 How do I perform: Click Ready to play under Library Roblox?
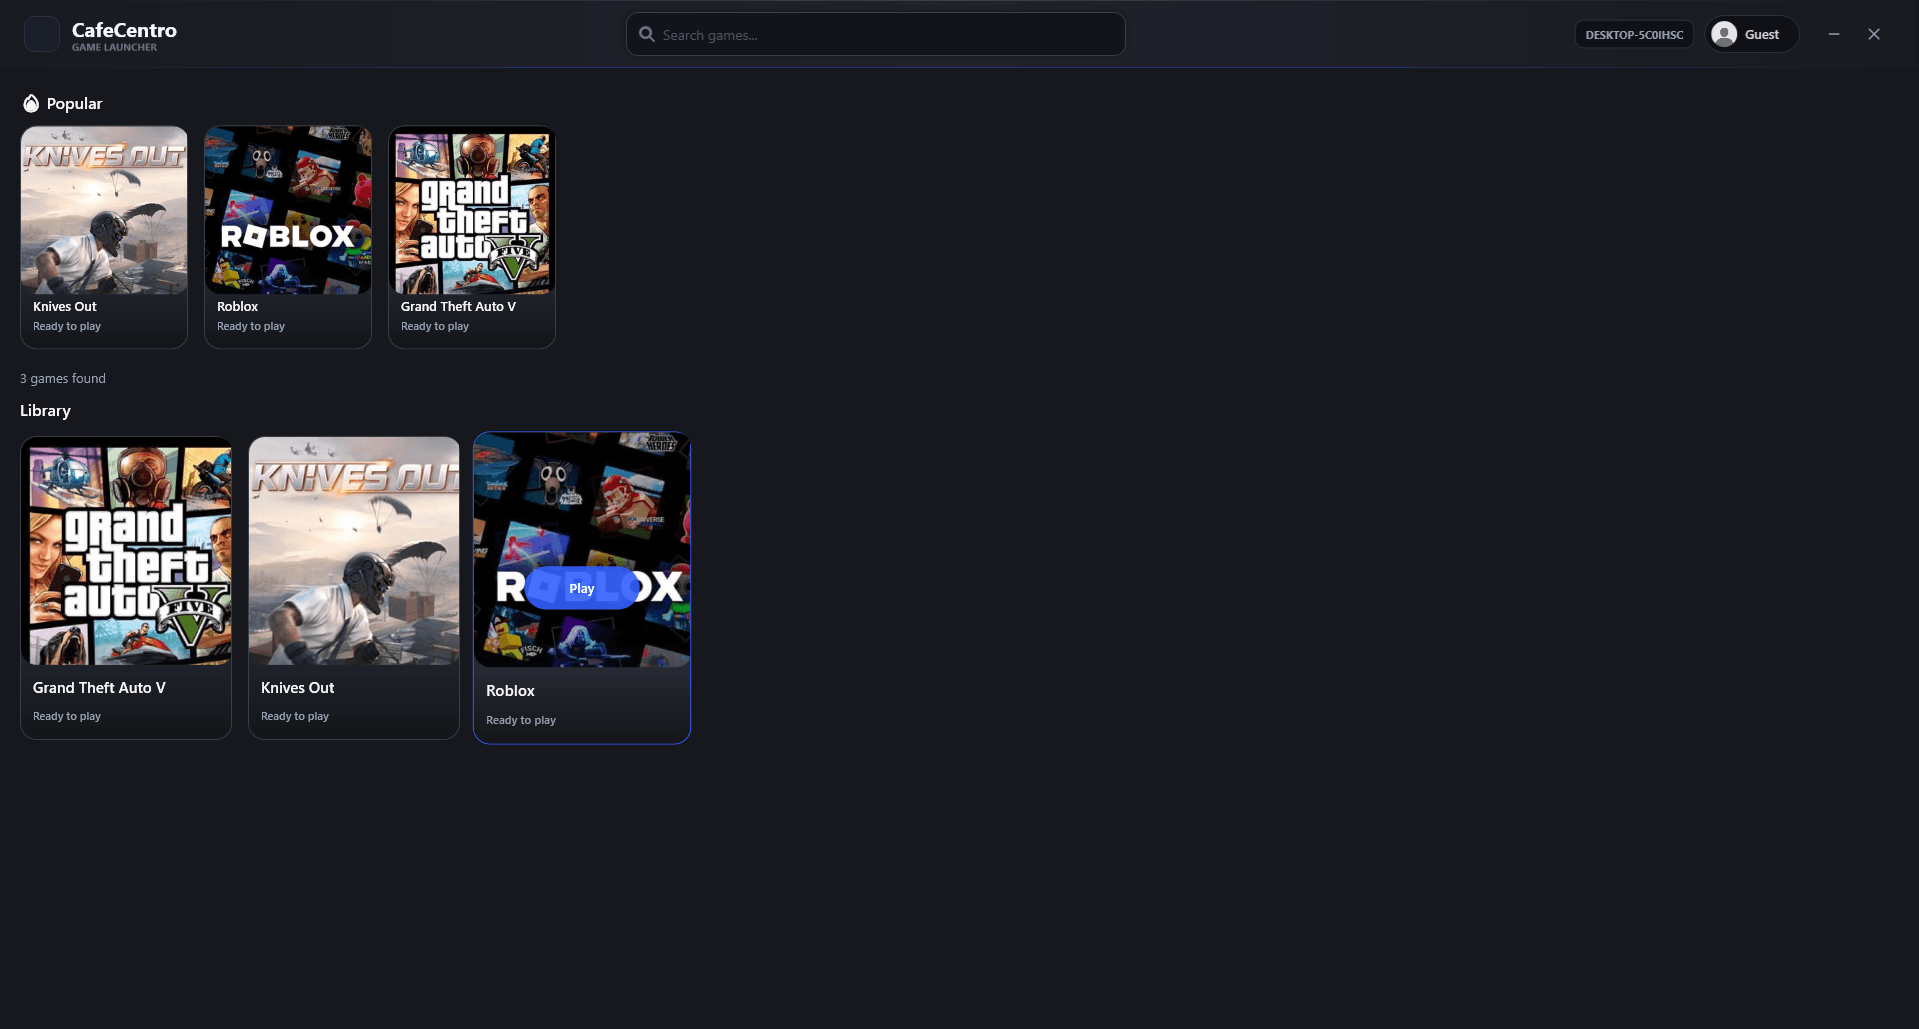click(521, 720)
